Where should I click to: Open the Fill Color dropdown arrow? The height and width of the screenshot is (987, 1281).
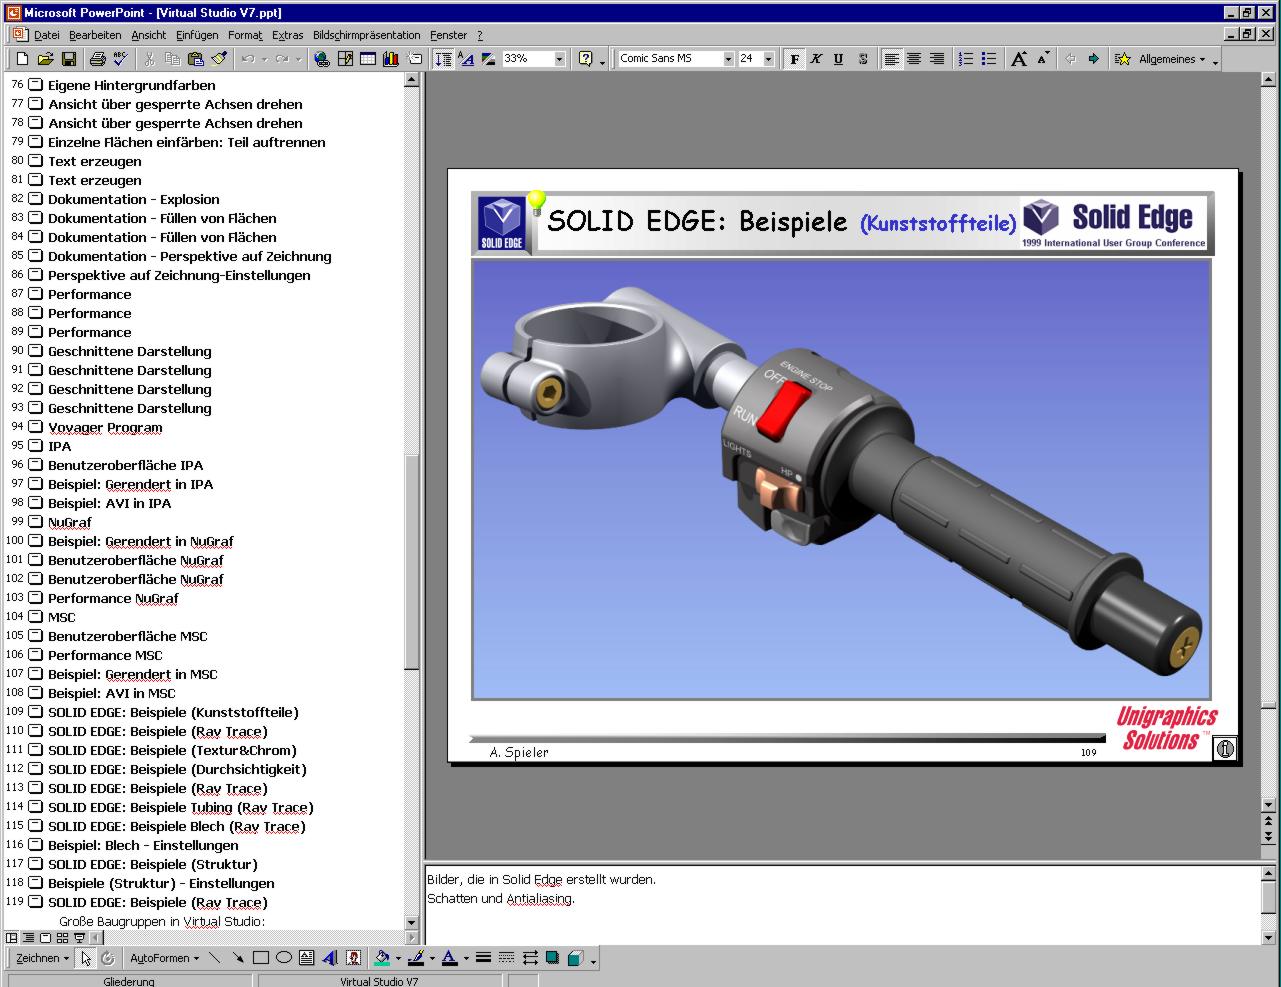(x=398, y=958)
